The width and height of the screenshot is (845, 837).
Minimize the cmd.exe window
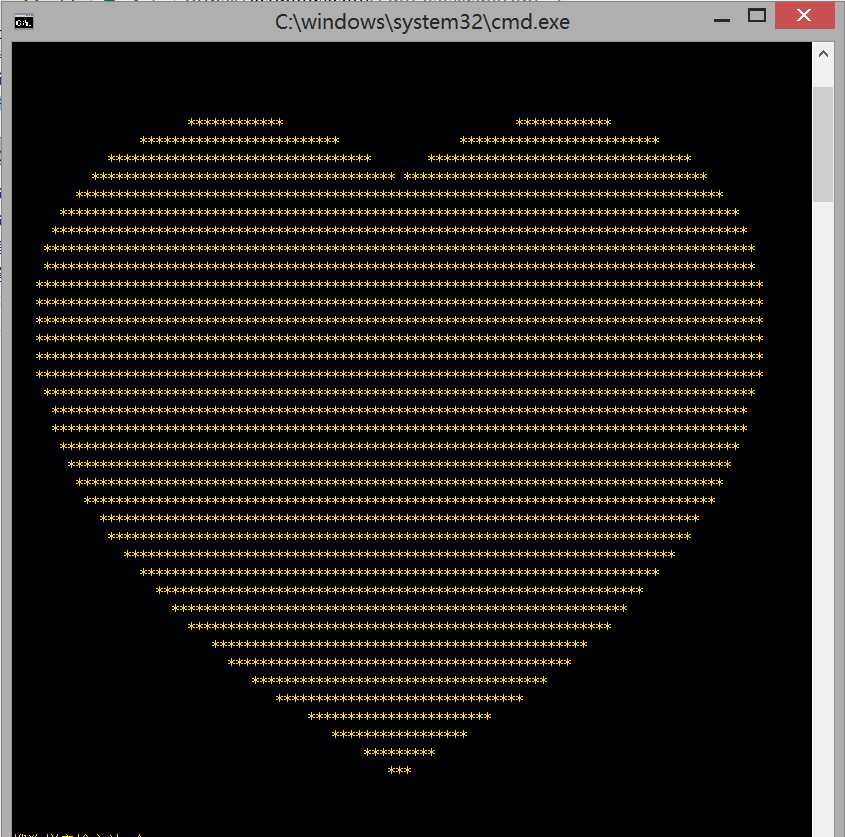coord(722,20)
